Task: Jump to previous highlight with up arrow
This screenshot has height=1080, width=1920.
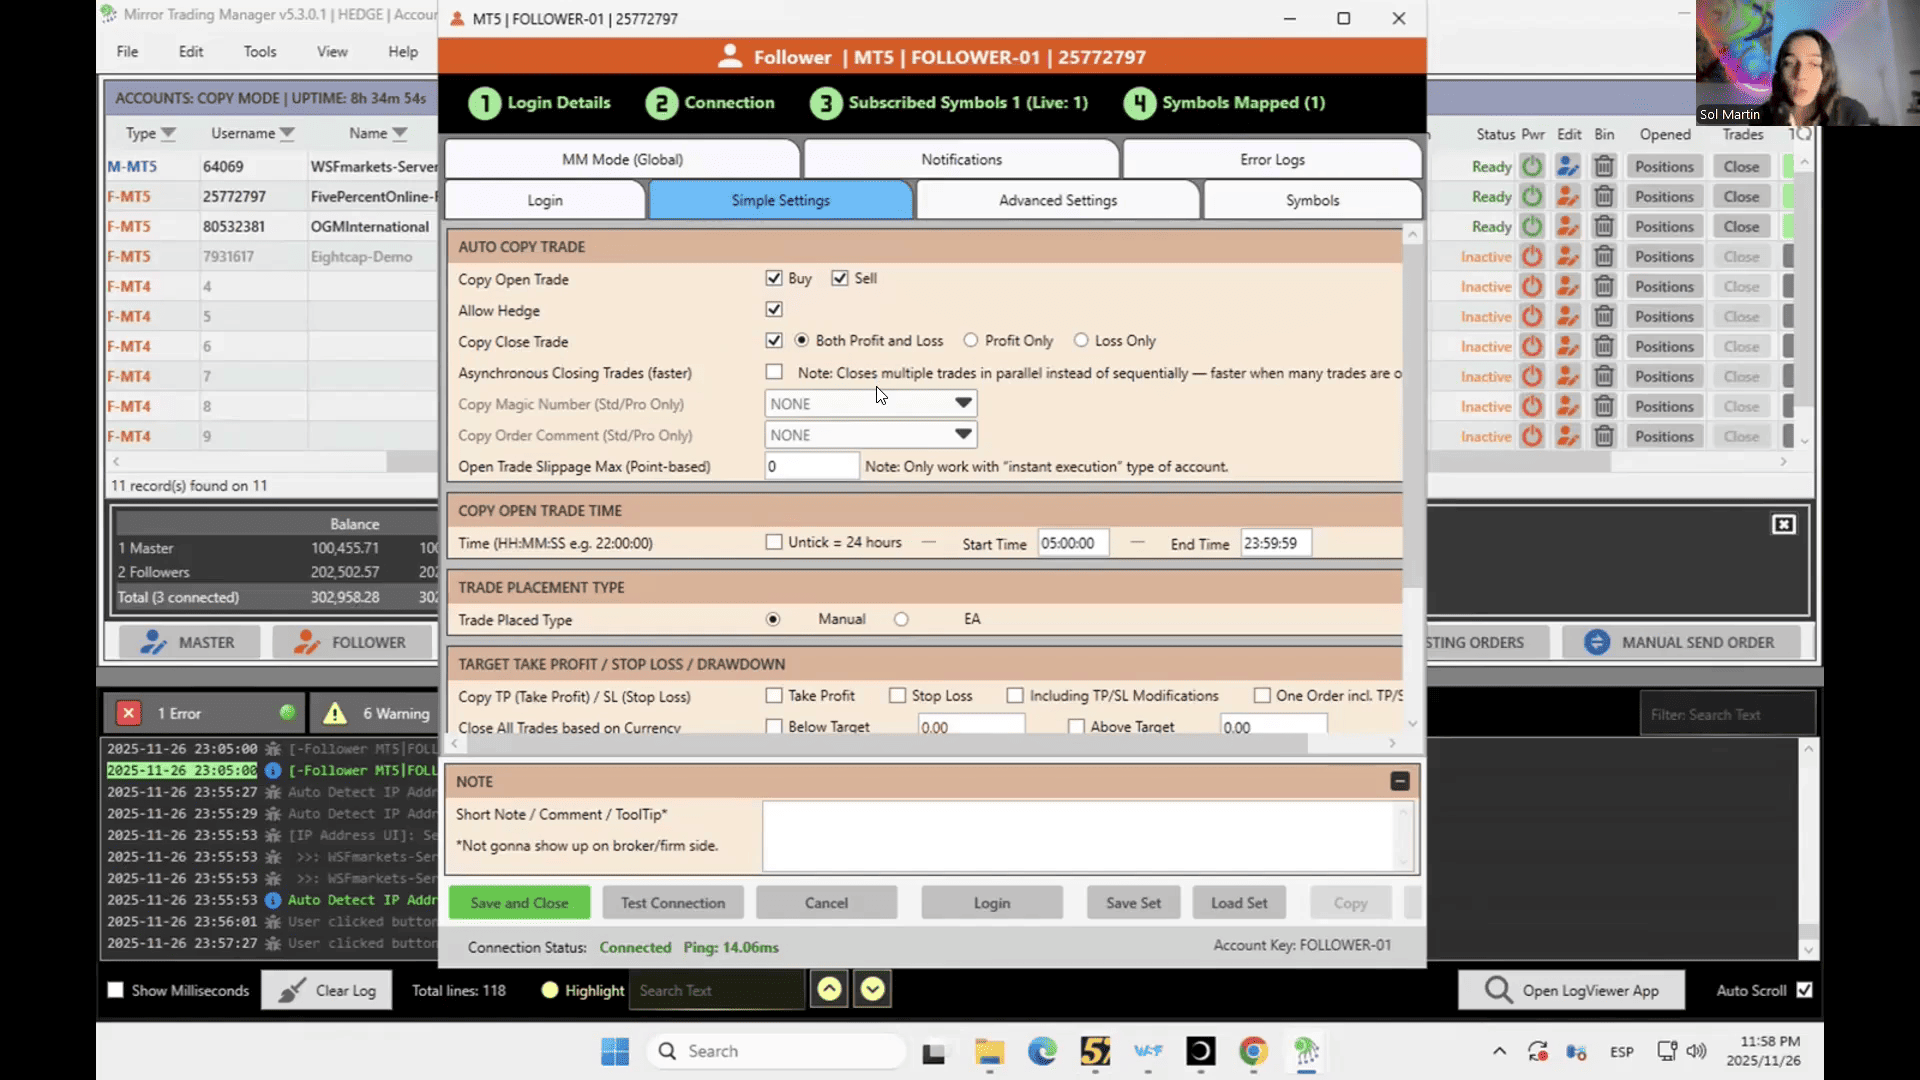Action: (829, 990)
